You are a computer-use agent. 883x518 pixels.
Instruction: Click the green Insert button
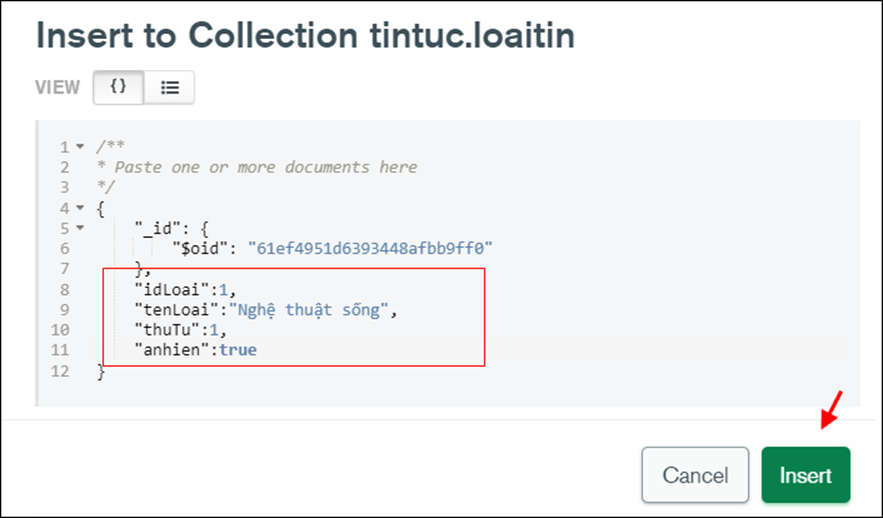[x=805, y=475]
